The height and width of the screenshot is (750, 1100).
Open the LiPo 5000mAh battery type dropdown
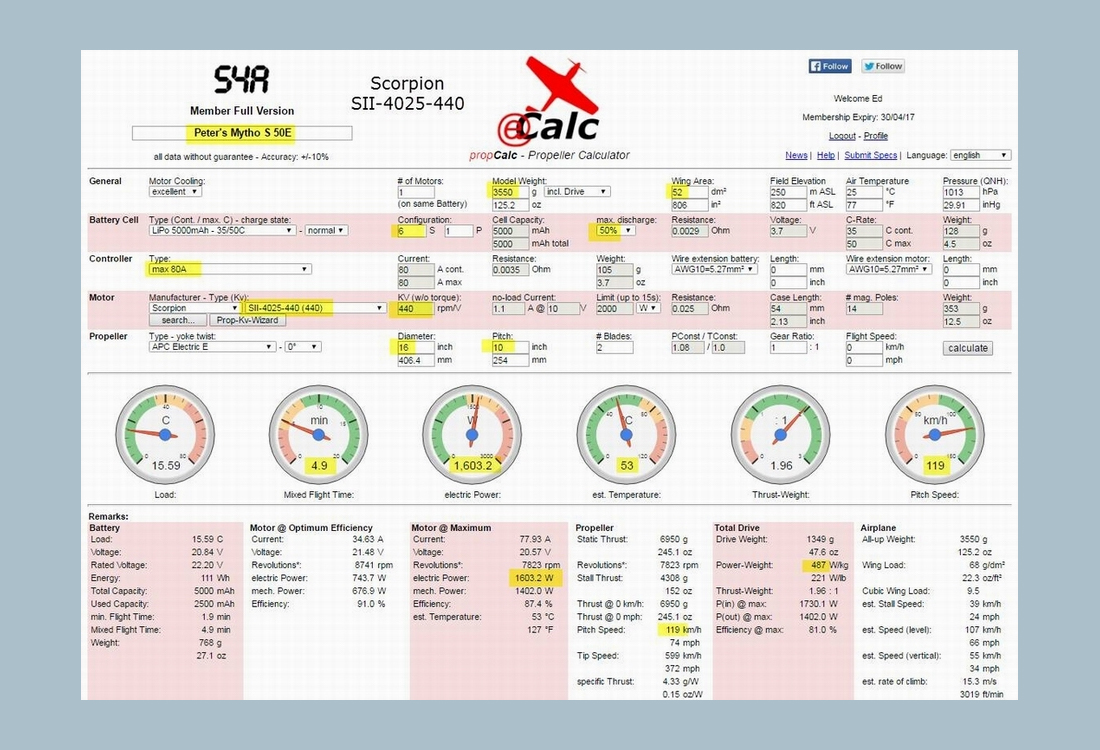[222, 230]
